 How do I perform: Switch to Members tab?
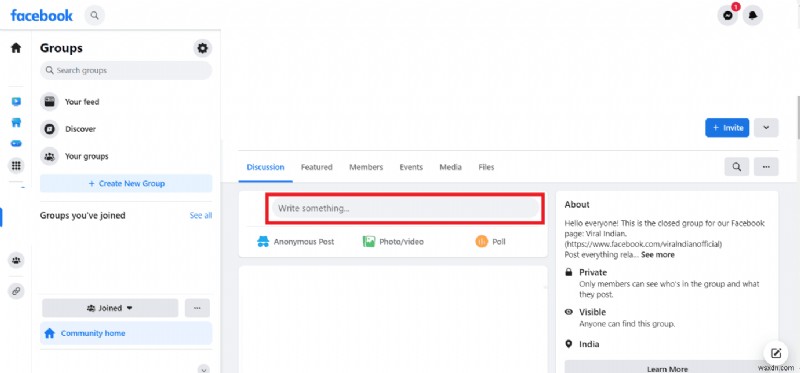366,167
